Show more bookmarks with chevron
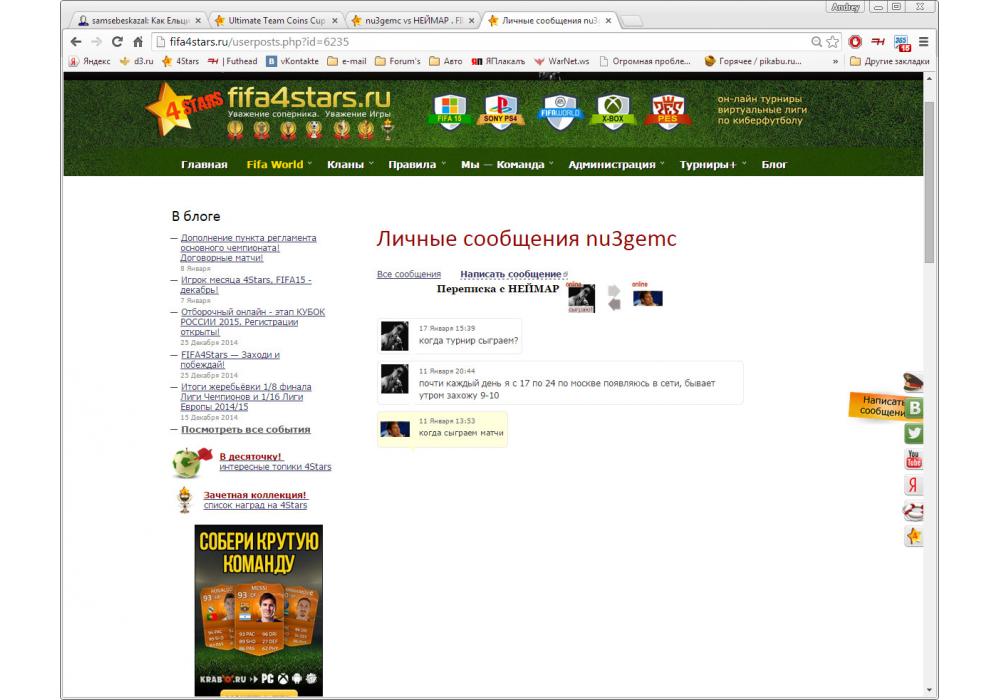Image resolution: width=1000 pixels, height=700 pixels. tap(835, 62)
